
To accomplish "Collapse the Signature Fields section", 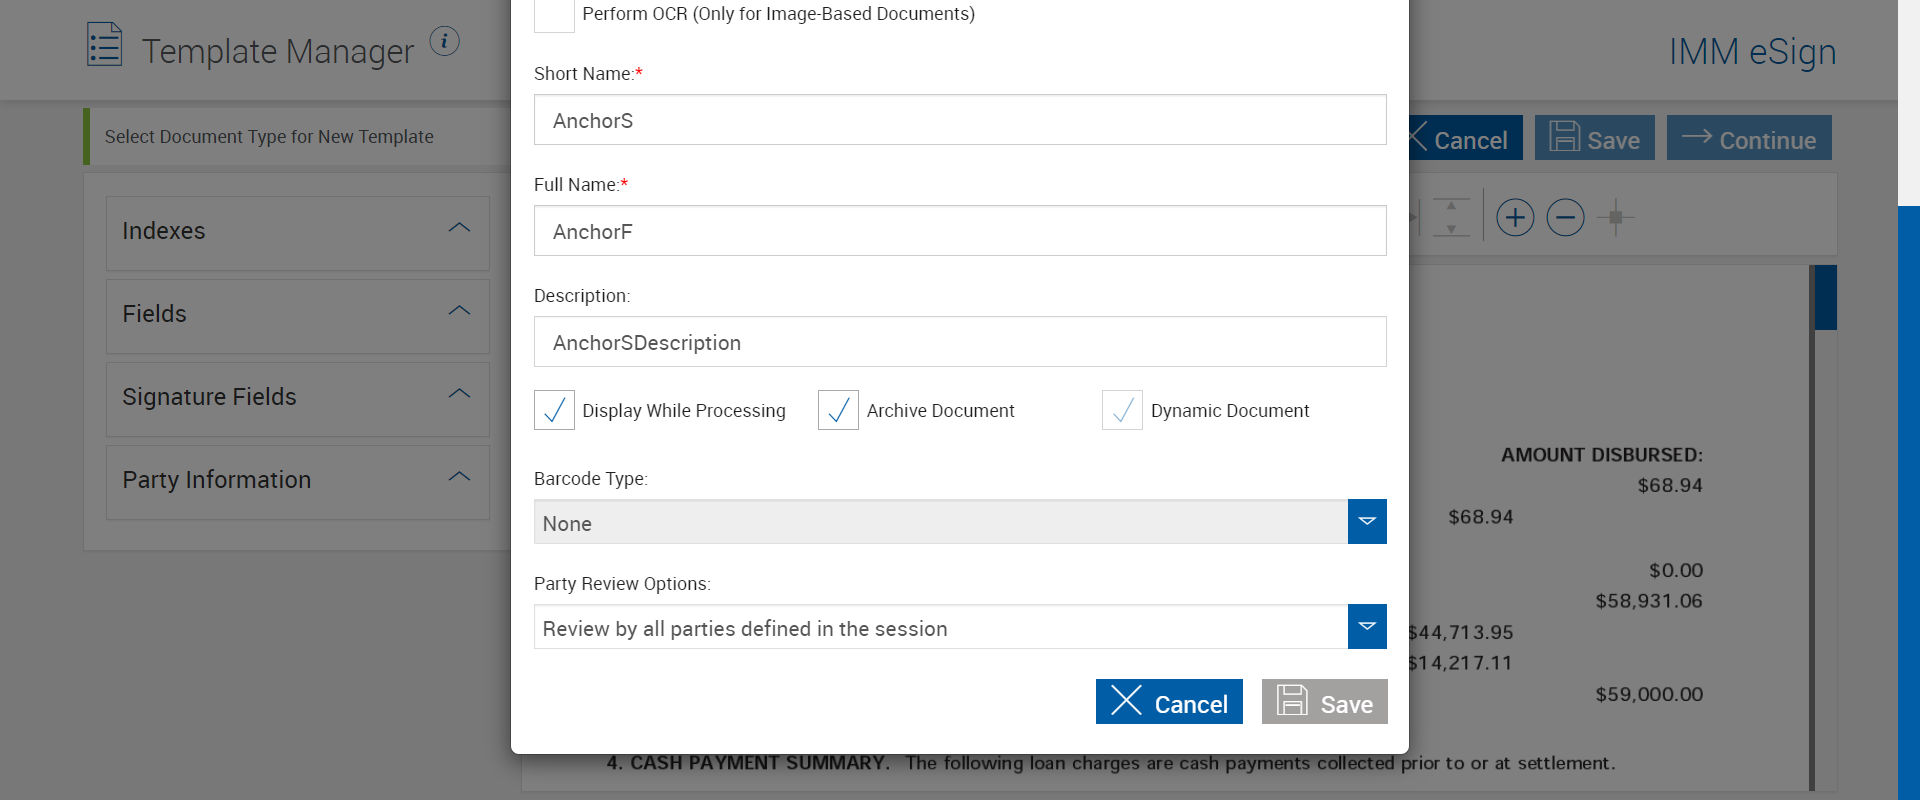I will coord(459,395).
